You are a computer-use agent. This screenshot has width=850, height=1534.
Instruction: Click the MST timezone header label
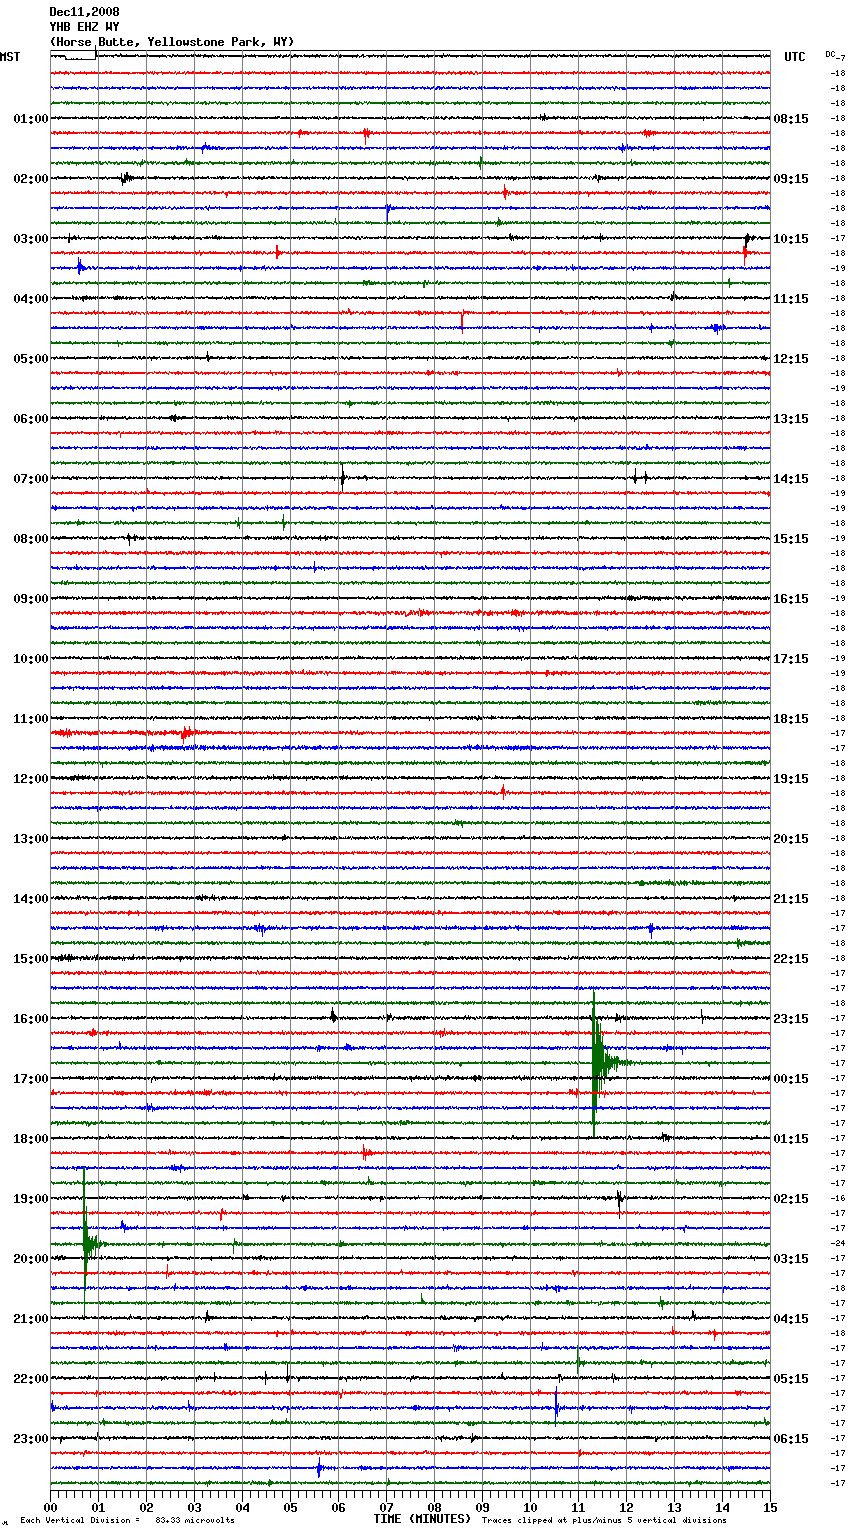click(10, 57)
